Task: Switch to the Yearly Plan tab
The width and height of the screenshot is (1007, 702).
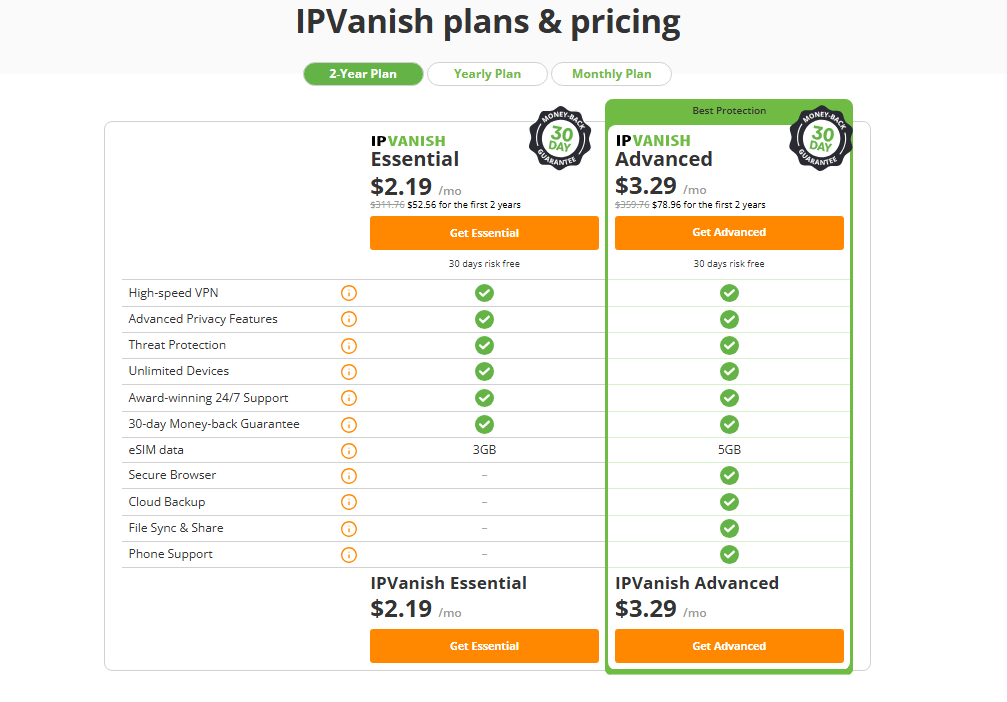Action: [x=487, y=74]
